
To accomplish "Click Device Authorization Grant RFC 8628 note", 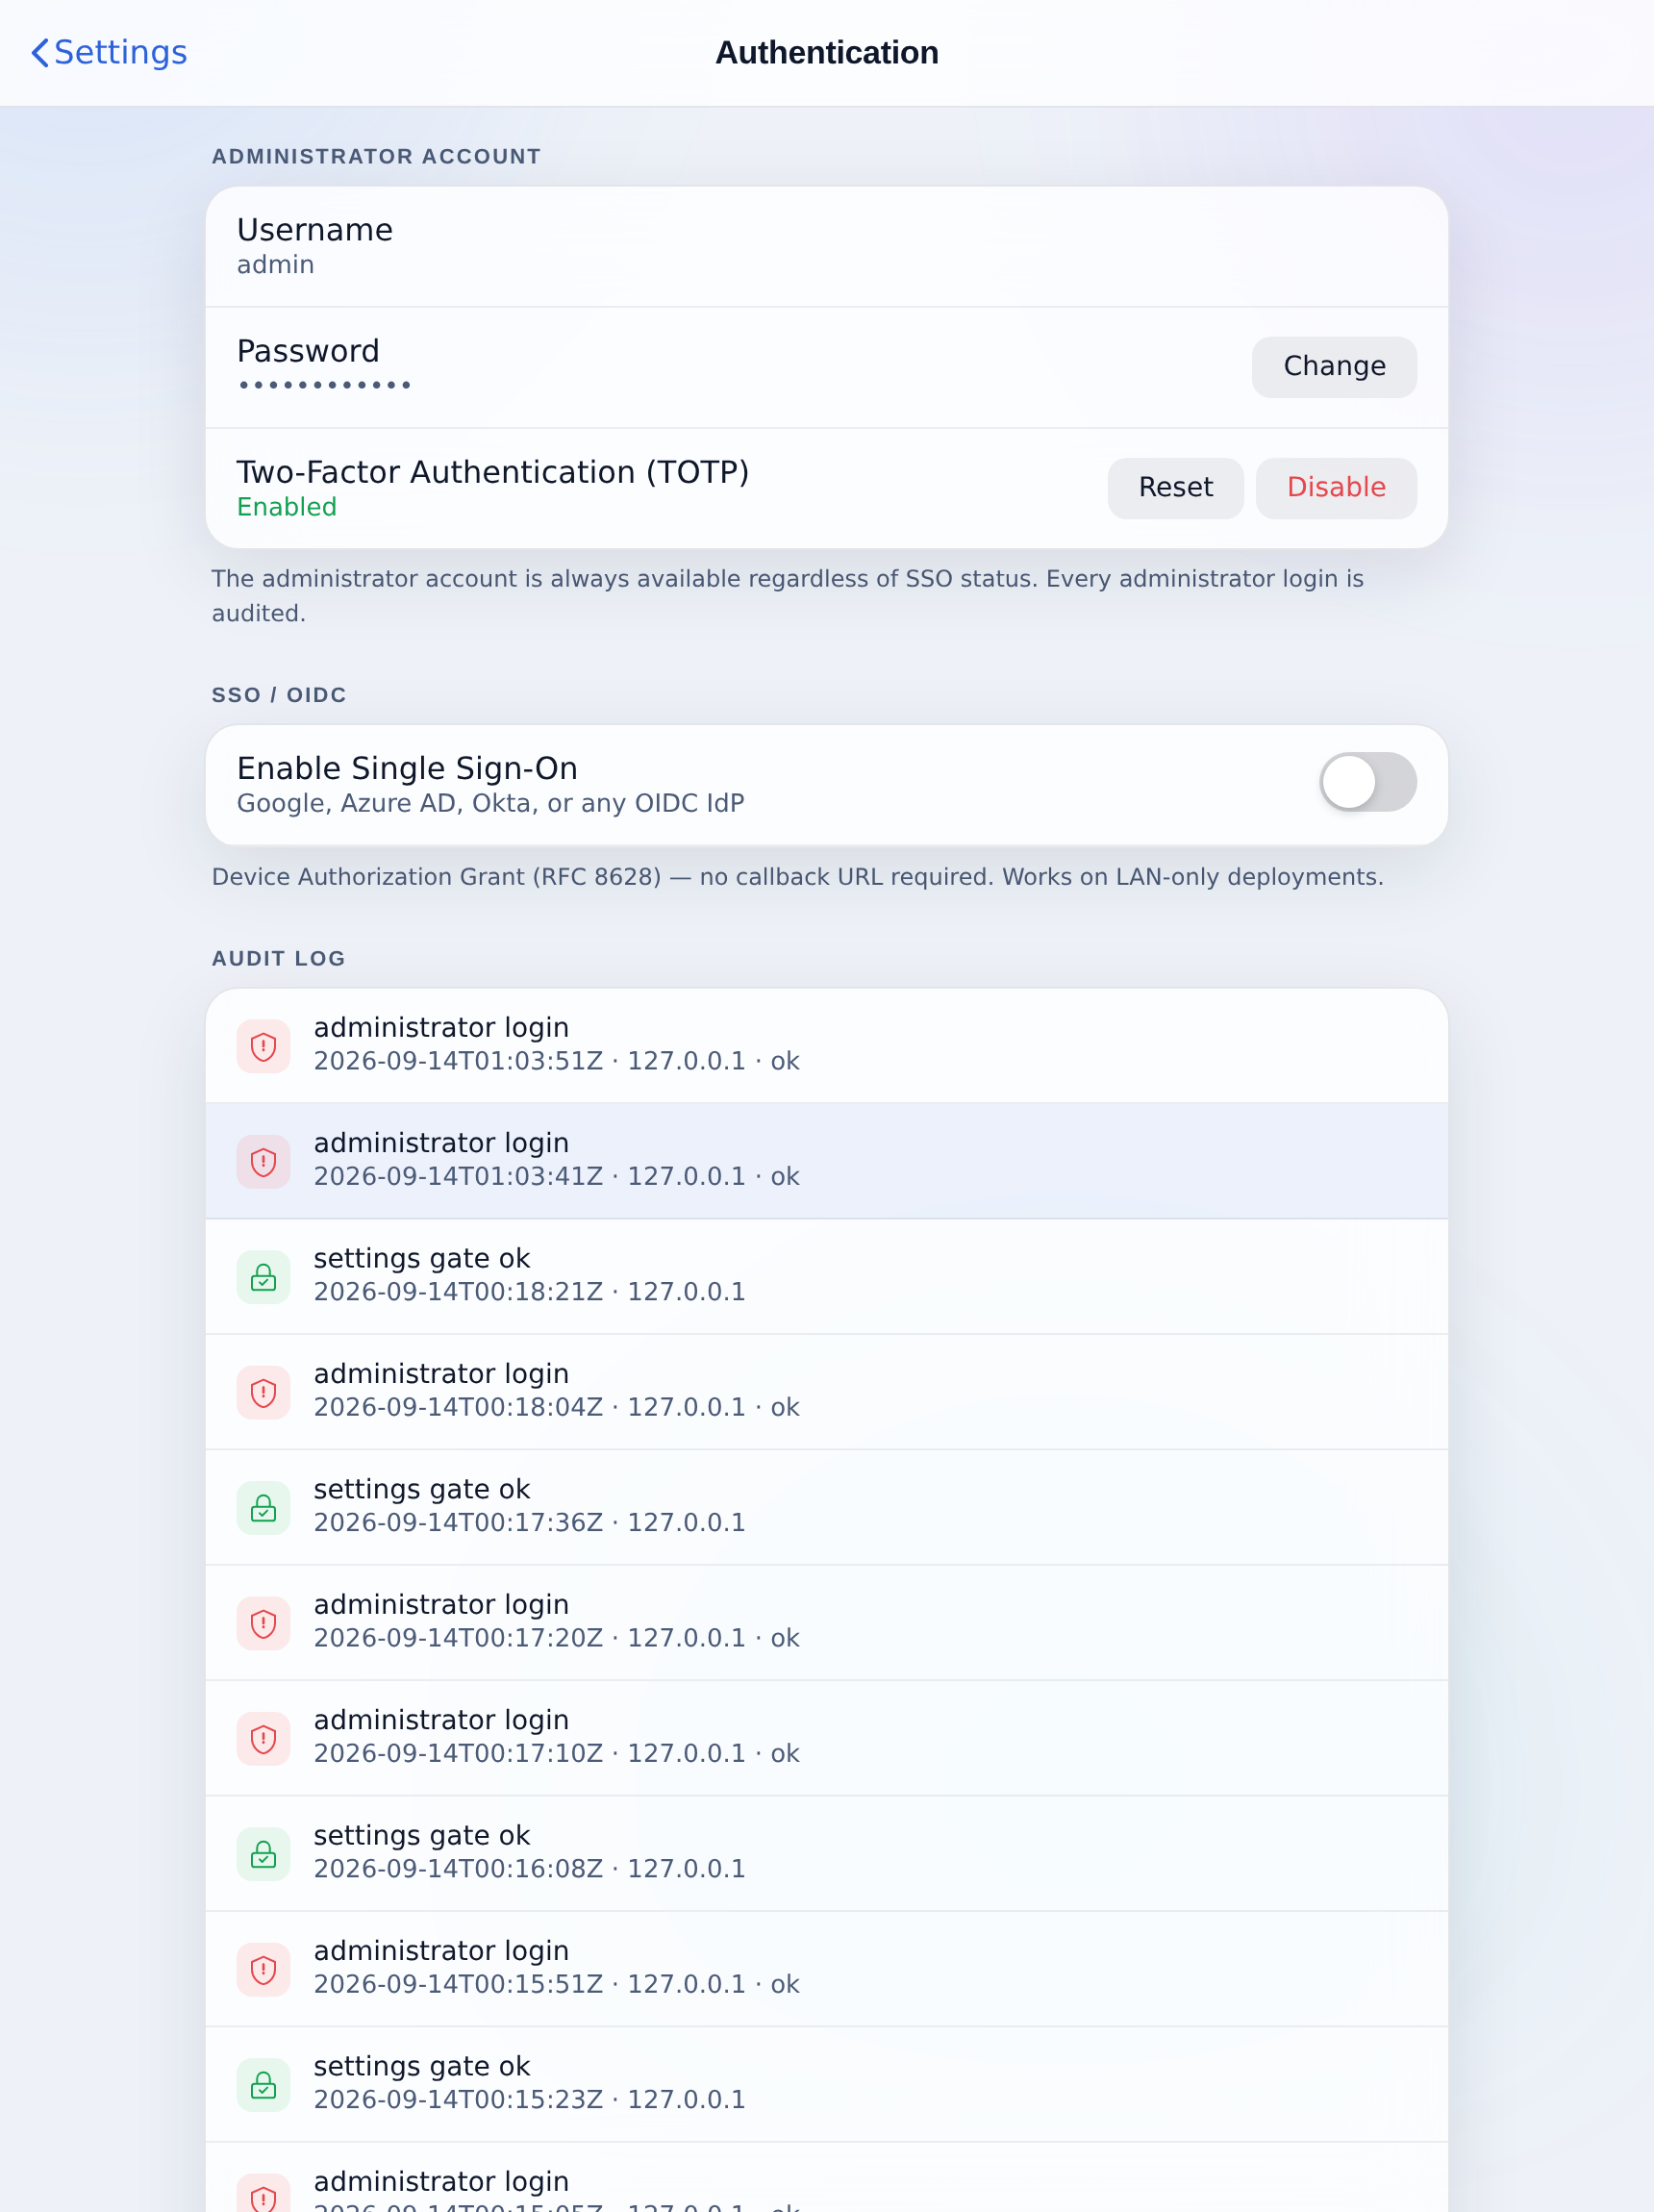I will coord(797,877).
